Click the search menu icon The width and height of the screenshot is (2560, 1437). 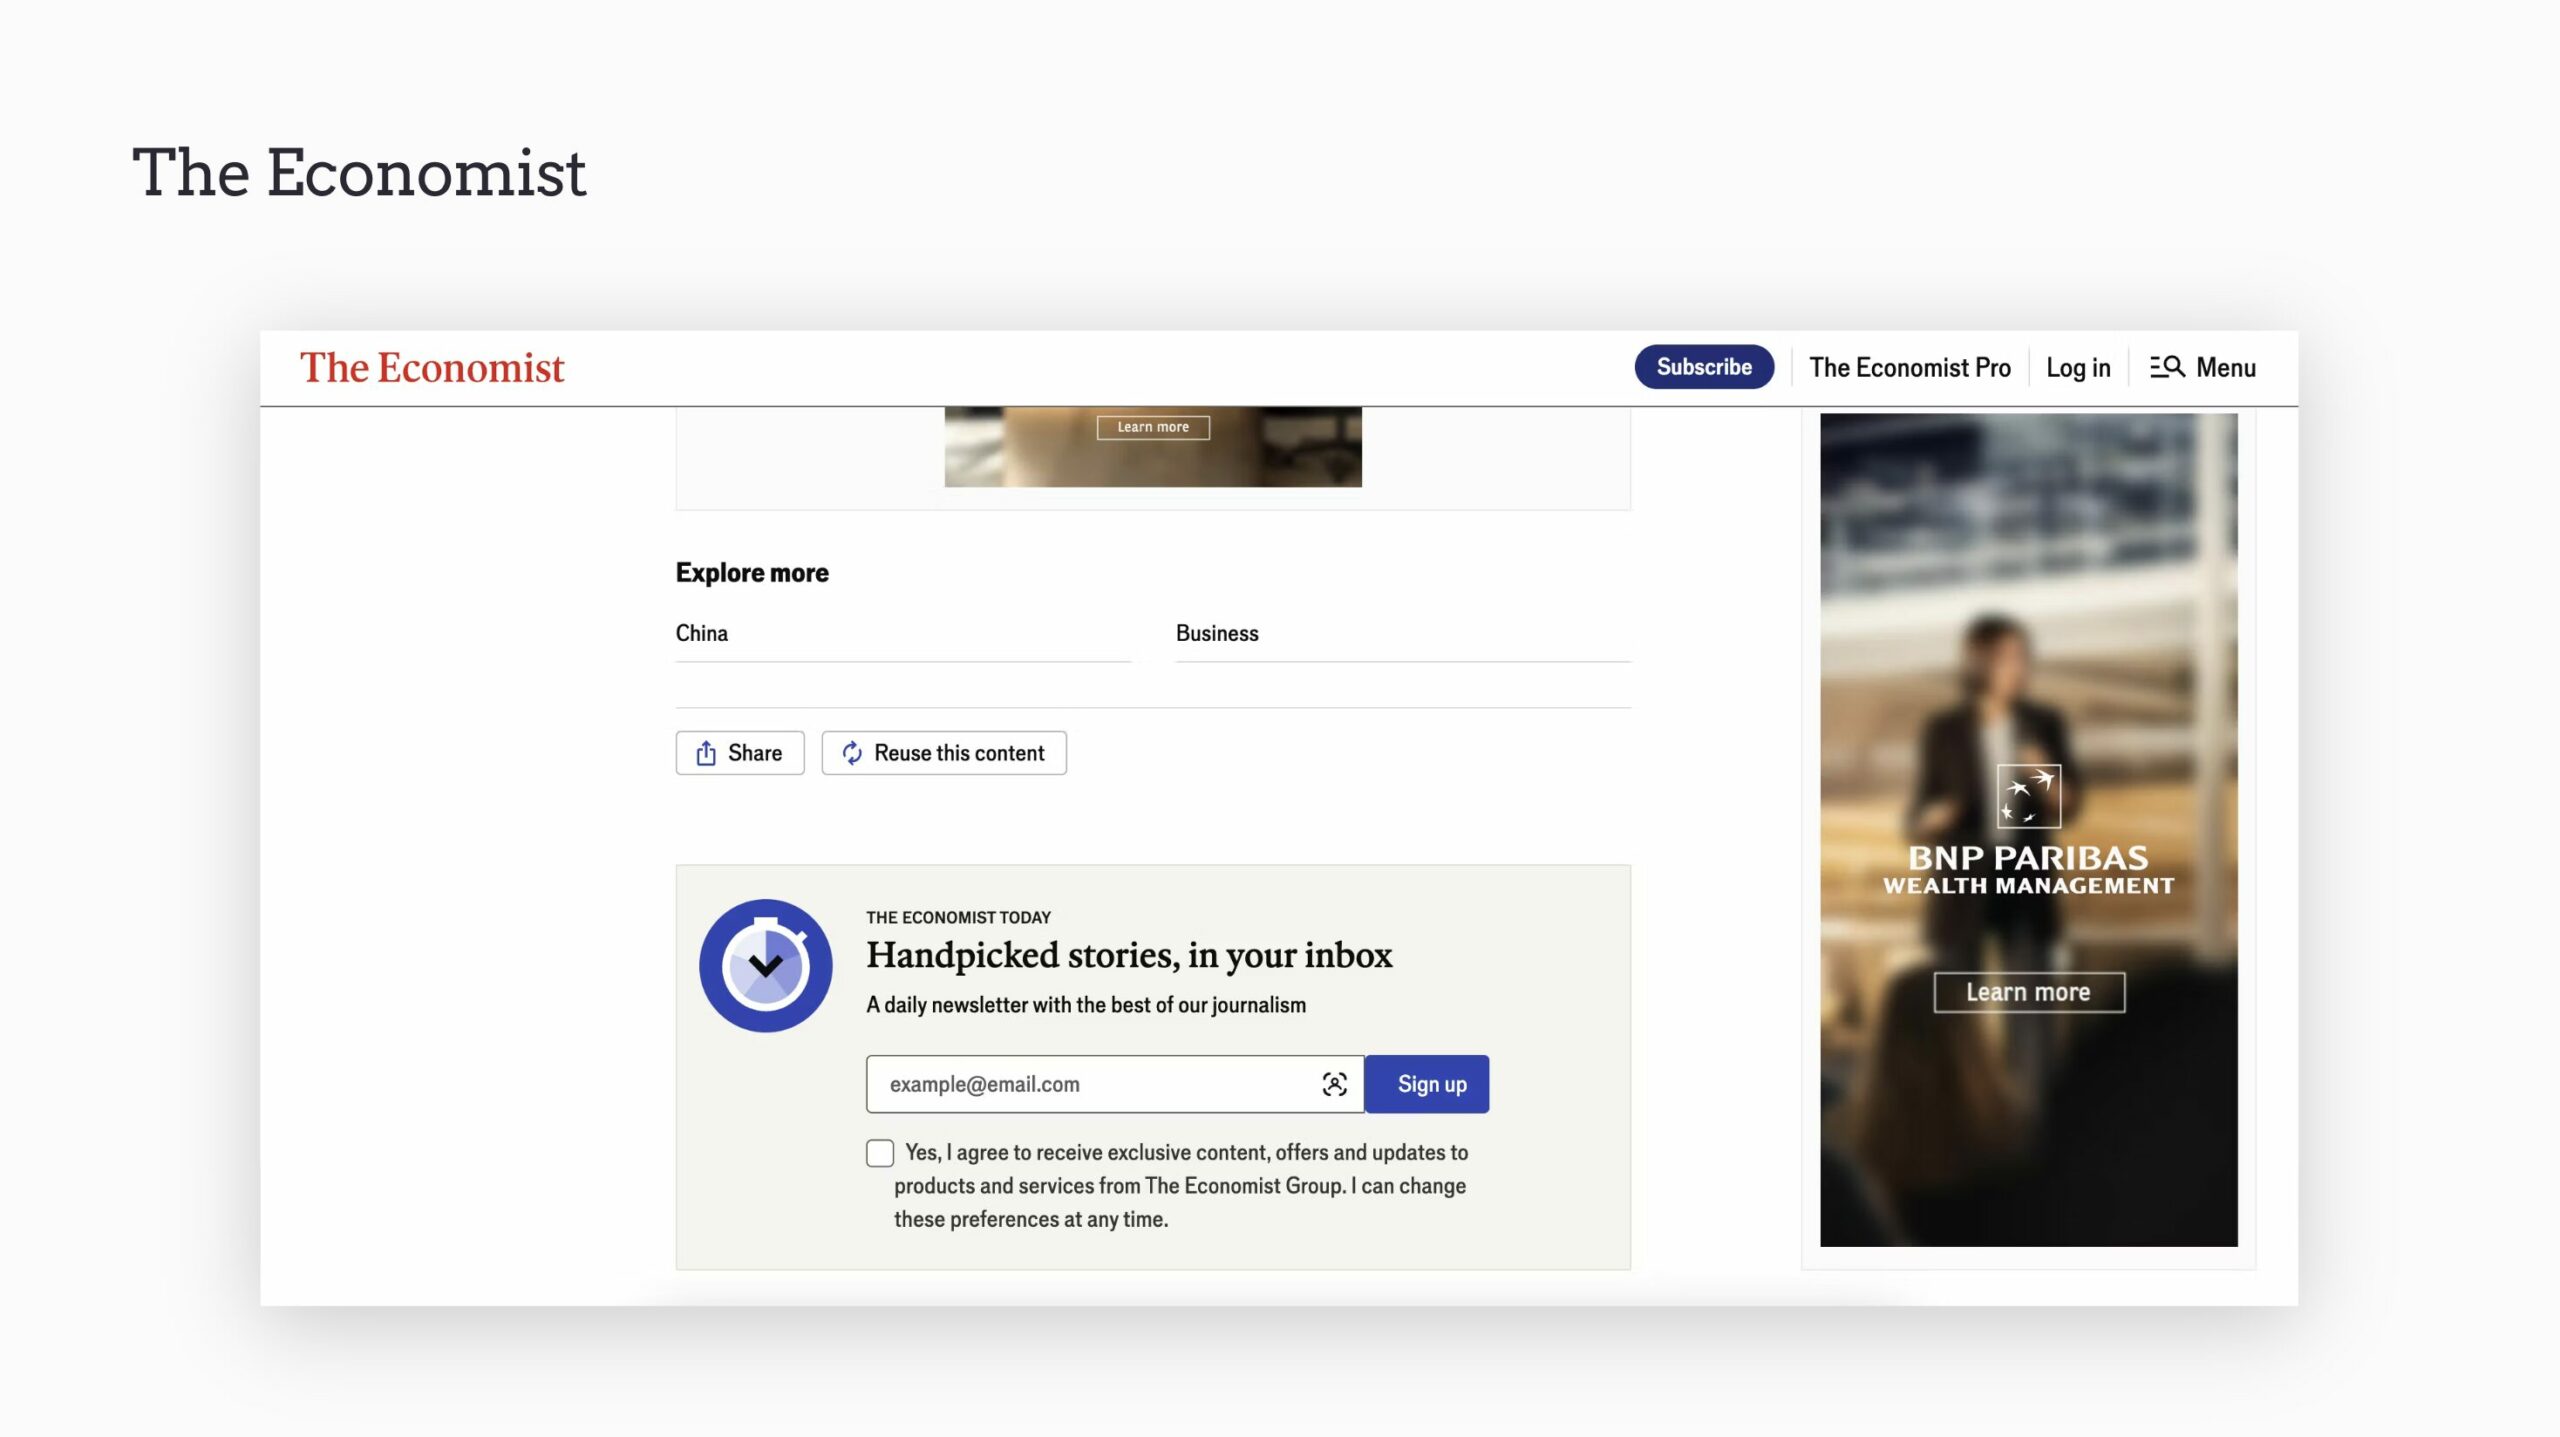[2167, 367]
